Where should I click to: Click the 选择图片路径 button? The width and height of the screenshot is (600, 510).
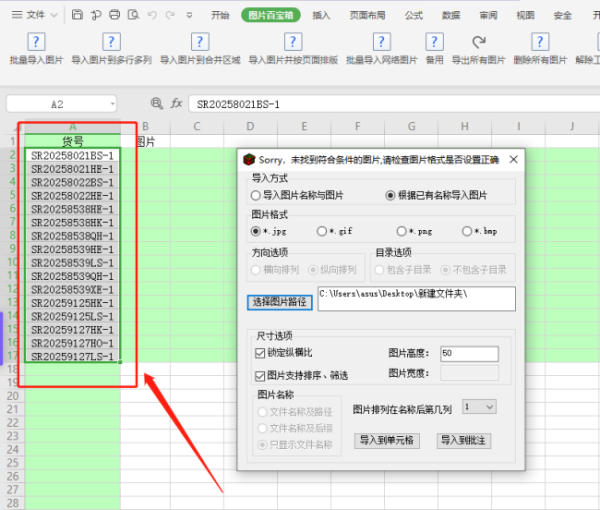click(x=279, y=301)
